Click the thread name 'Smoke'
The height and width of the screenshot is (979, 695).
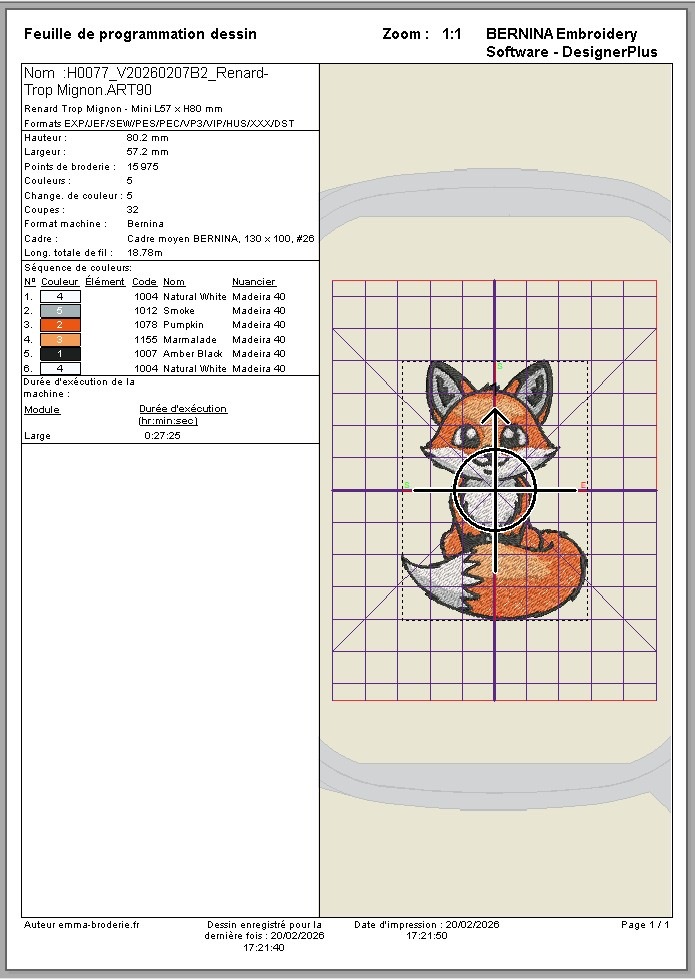(179, 310)
